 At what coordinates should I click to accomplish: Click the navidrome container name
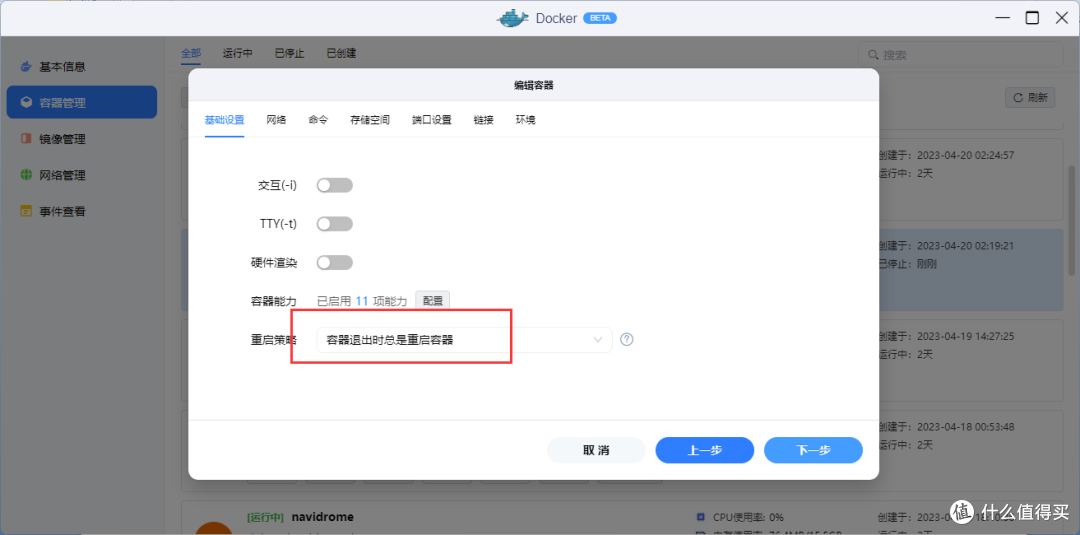323,517
